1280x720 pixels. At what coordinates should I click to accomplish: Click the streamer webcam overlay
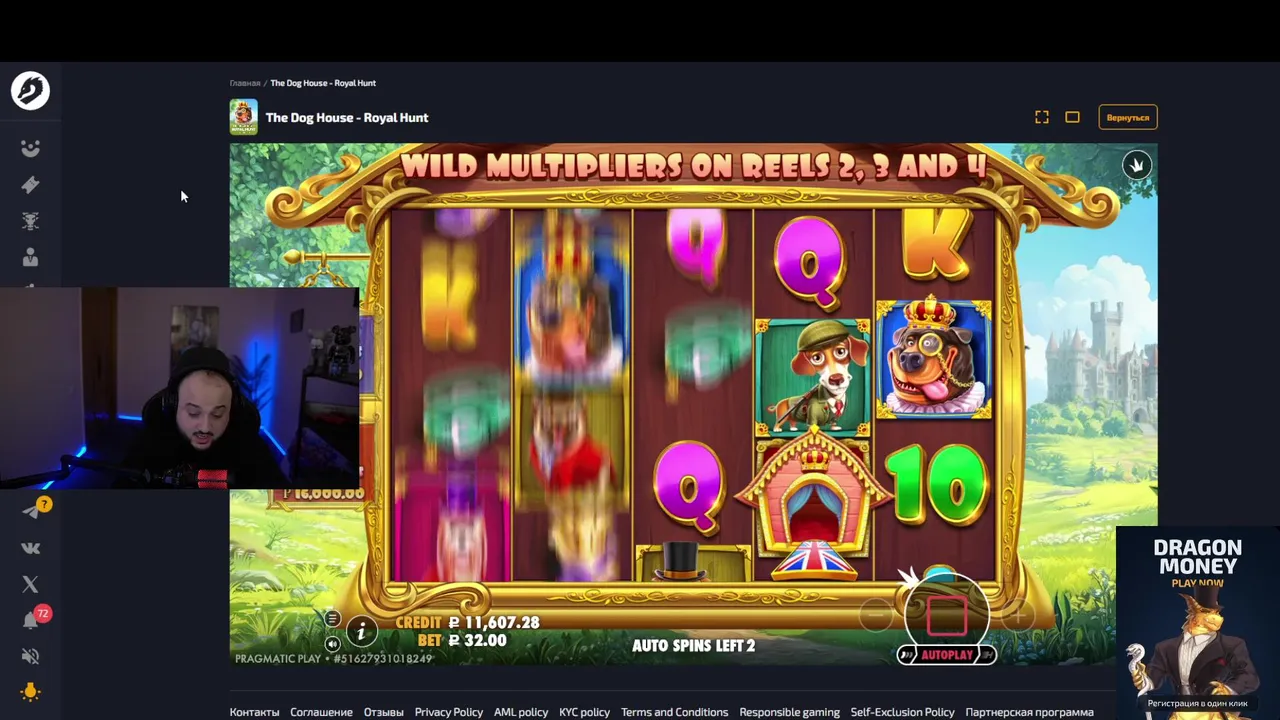coord(180,388)
